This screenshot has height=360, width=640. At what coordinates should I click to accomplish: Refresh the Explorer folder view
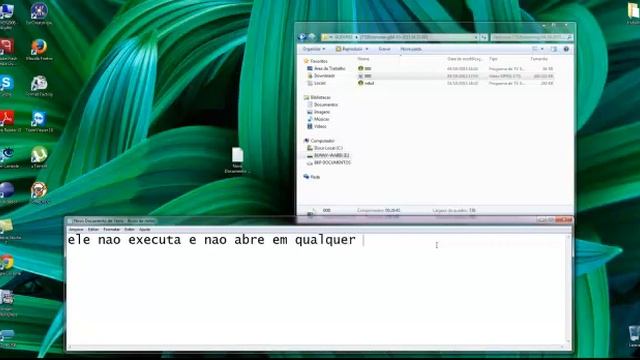coord(484,37)
